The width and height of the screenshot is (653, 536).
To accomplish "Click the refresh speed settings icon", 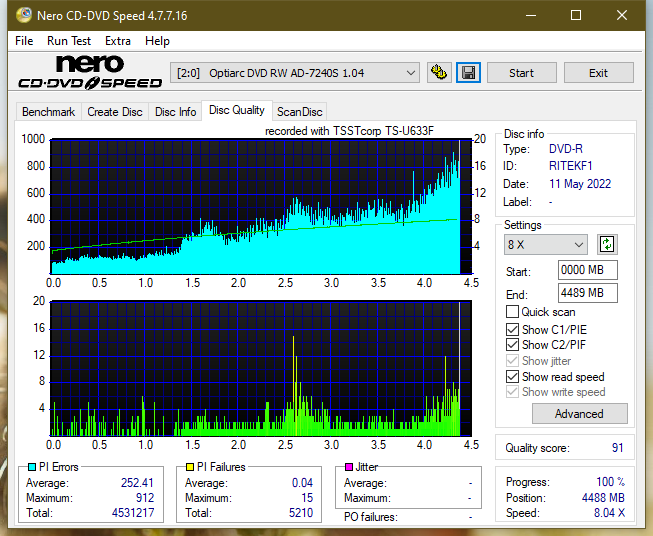I will [607, 244].
